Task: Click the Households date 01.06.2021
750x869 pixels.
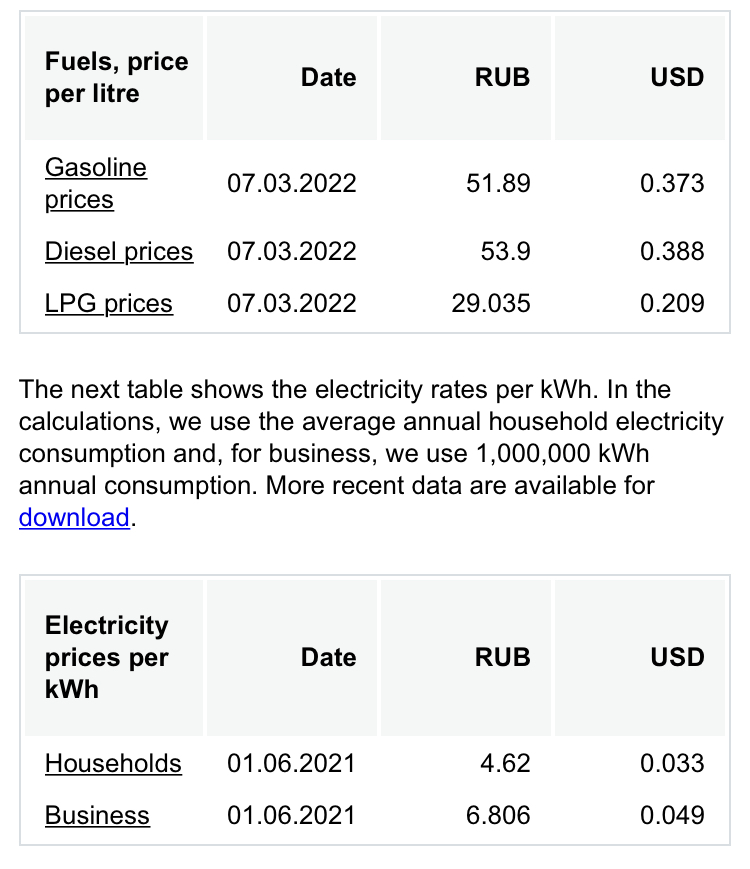Action: (291, 764)
